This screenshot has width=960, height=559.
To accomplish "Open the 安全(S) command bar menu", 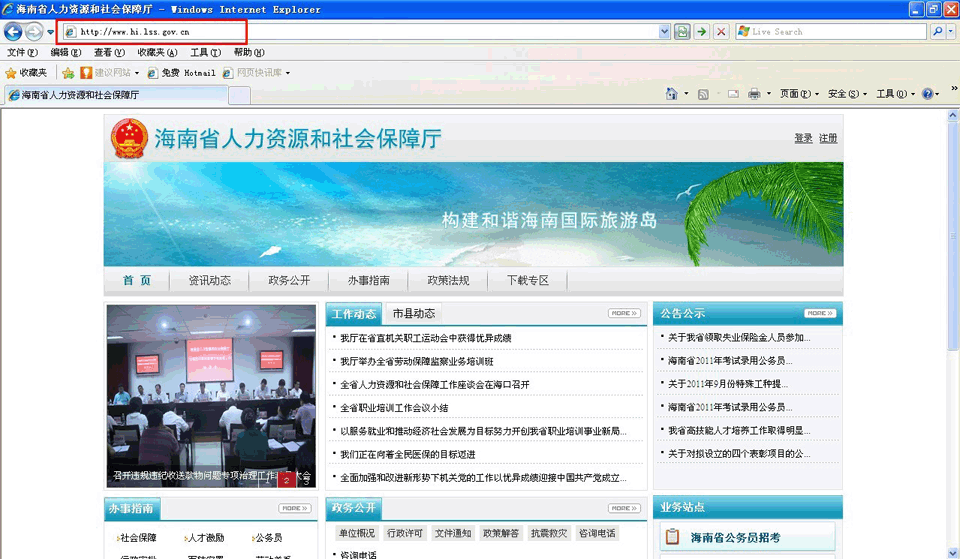I will pos(847,94).
